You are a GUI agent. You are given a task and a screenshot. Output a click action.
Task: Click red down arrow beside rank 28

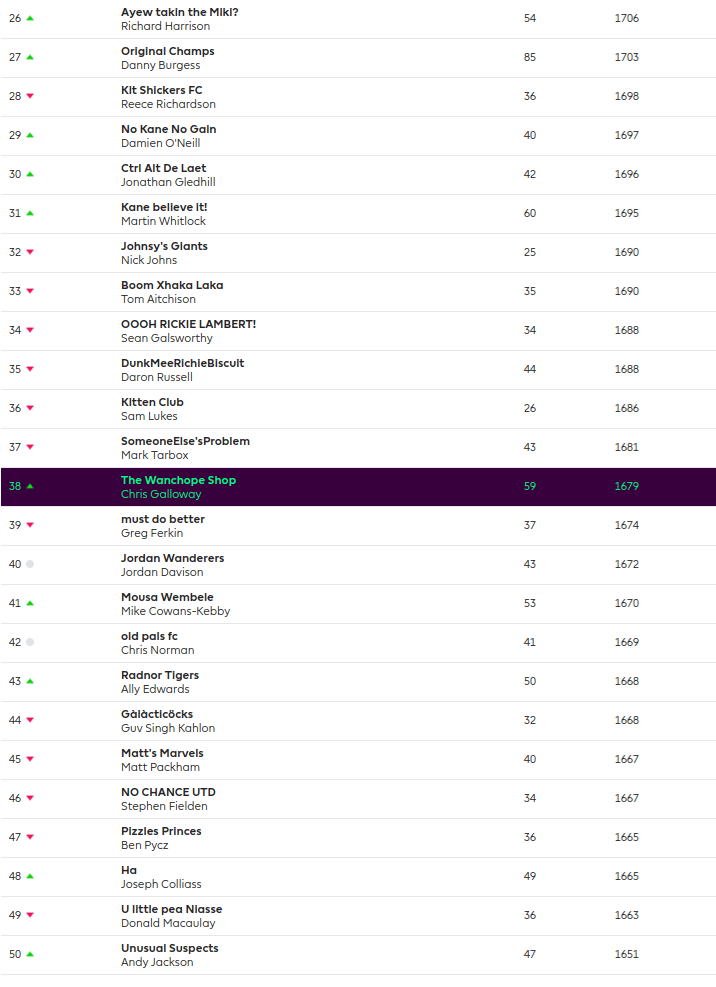pyautogui.click(x=30, y=96)
